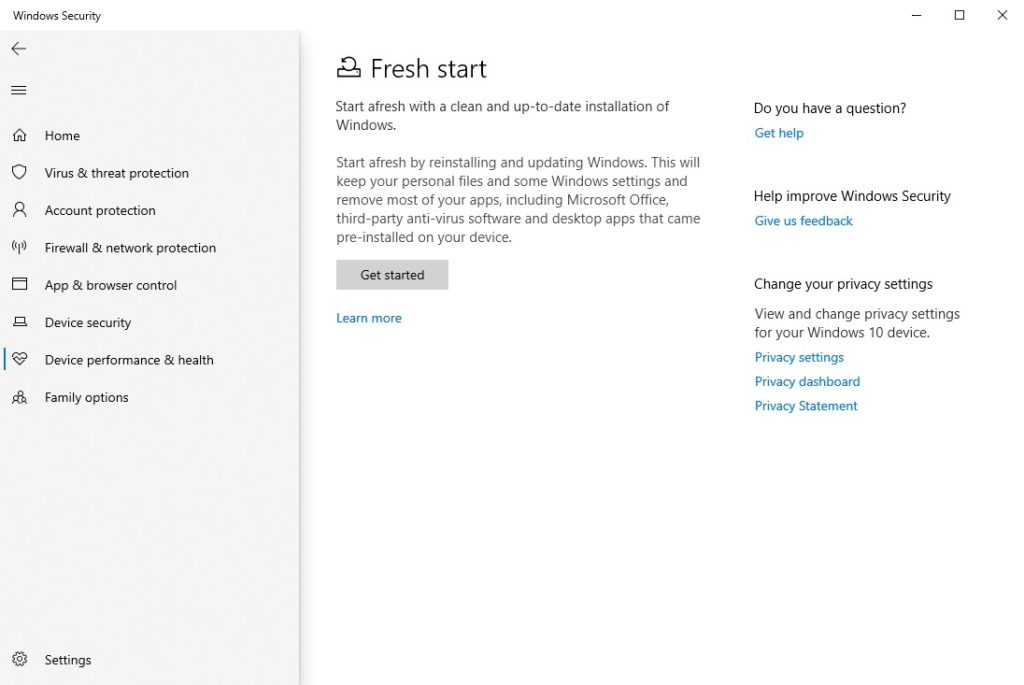Open the Family options people icon
Viewport: 1024px width, 685px height.
coord(19,397)
